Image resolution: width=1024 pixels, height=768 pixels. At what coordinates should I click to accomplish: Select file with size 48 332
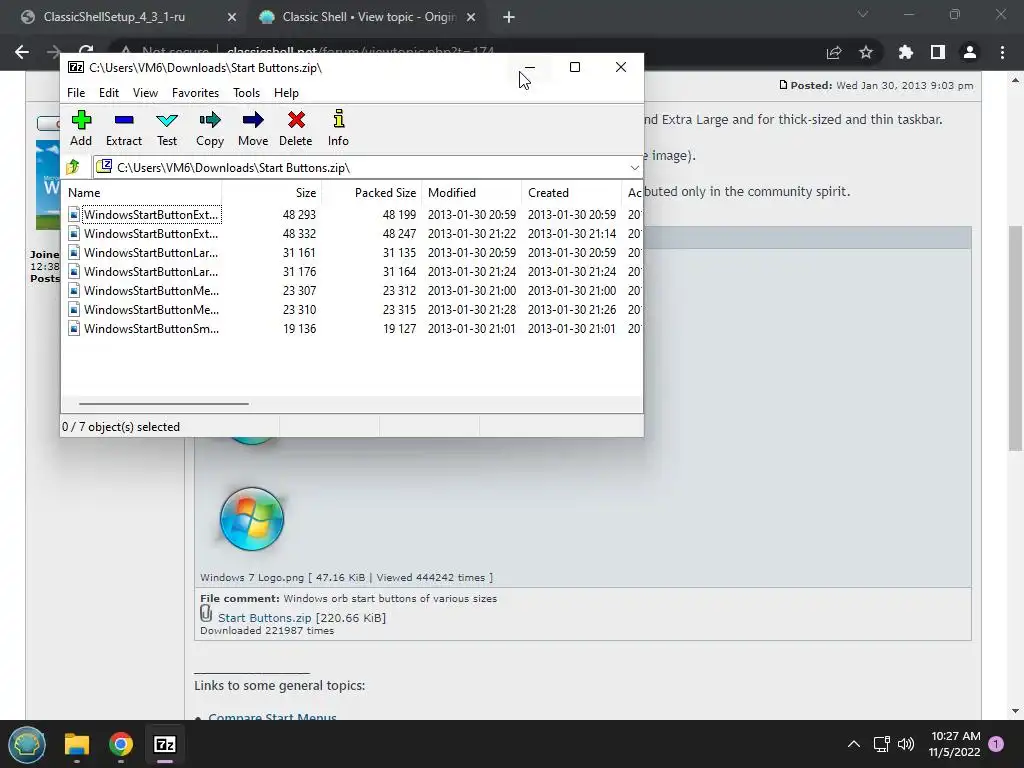tap(353, 233)
